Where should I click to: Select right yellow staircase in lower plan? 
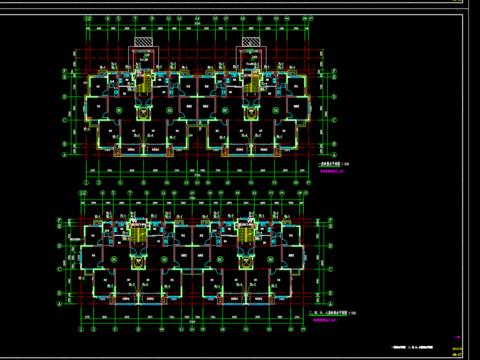click(x=245, y=234)
